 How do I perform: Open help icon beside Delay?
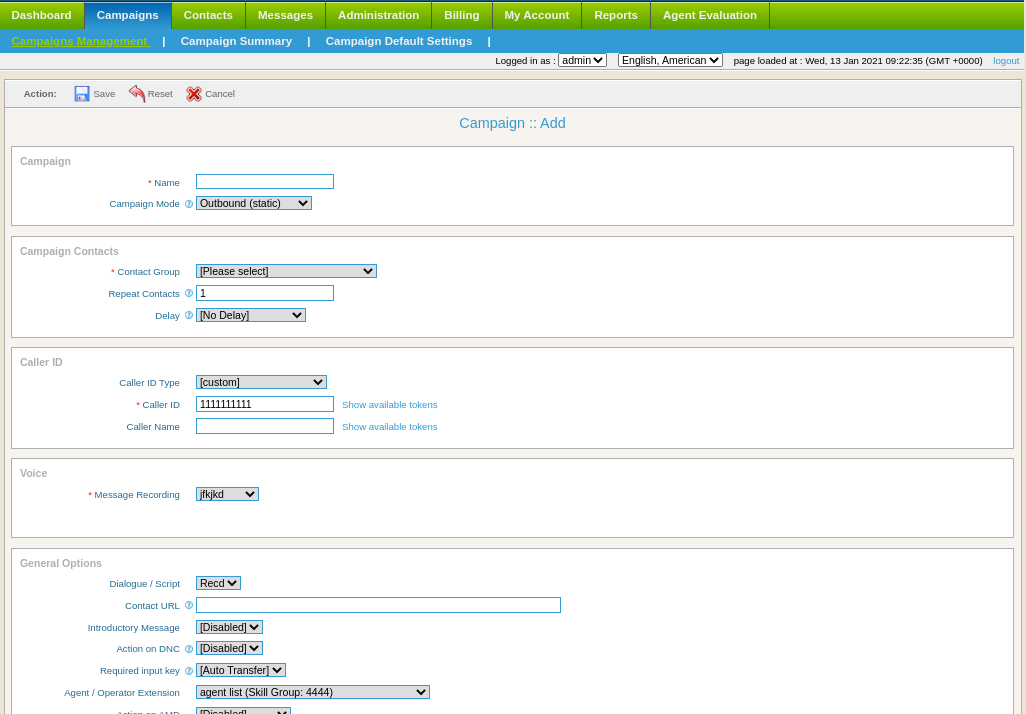click(189, 315)
